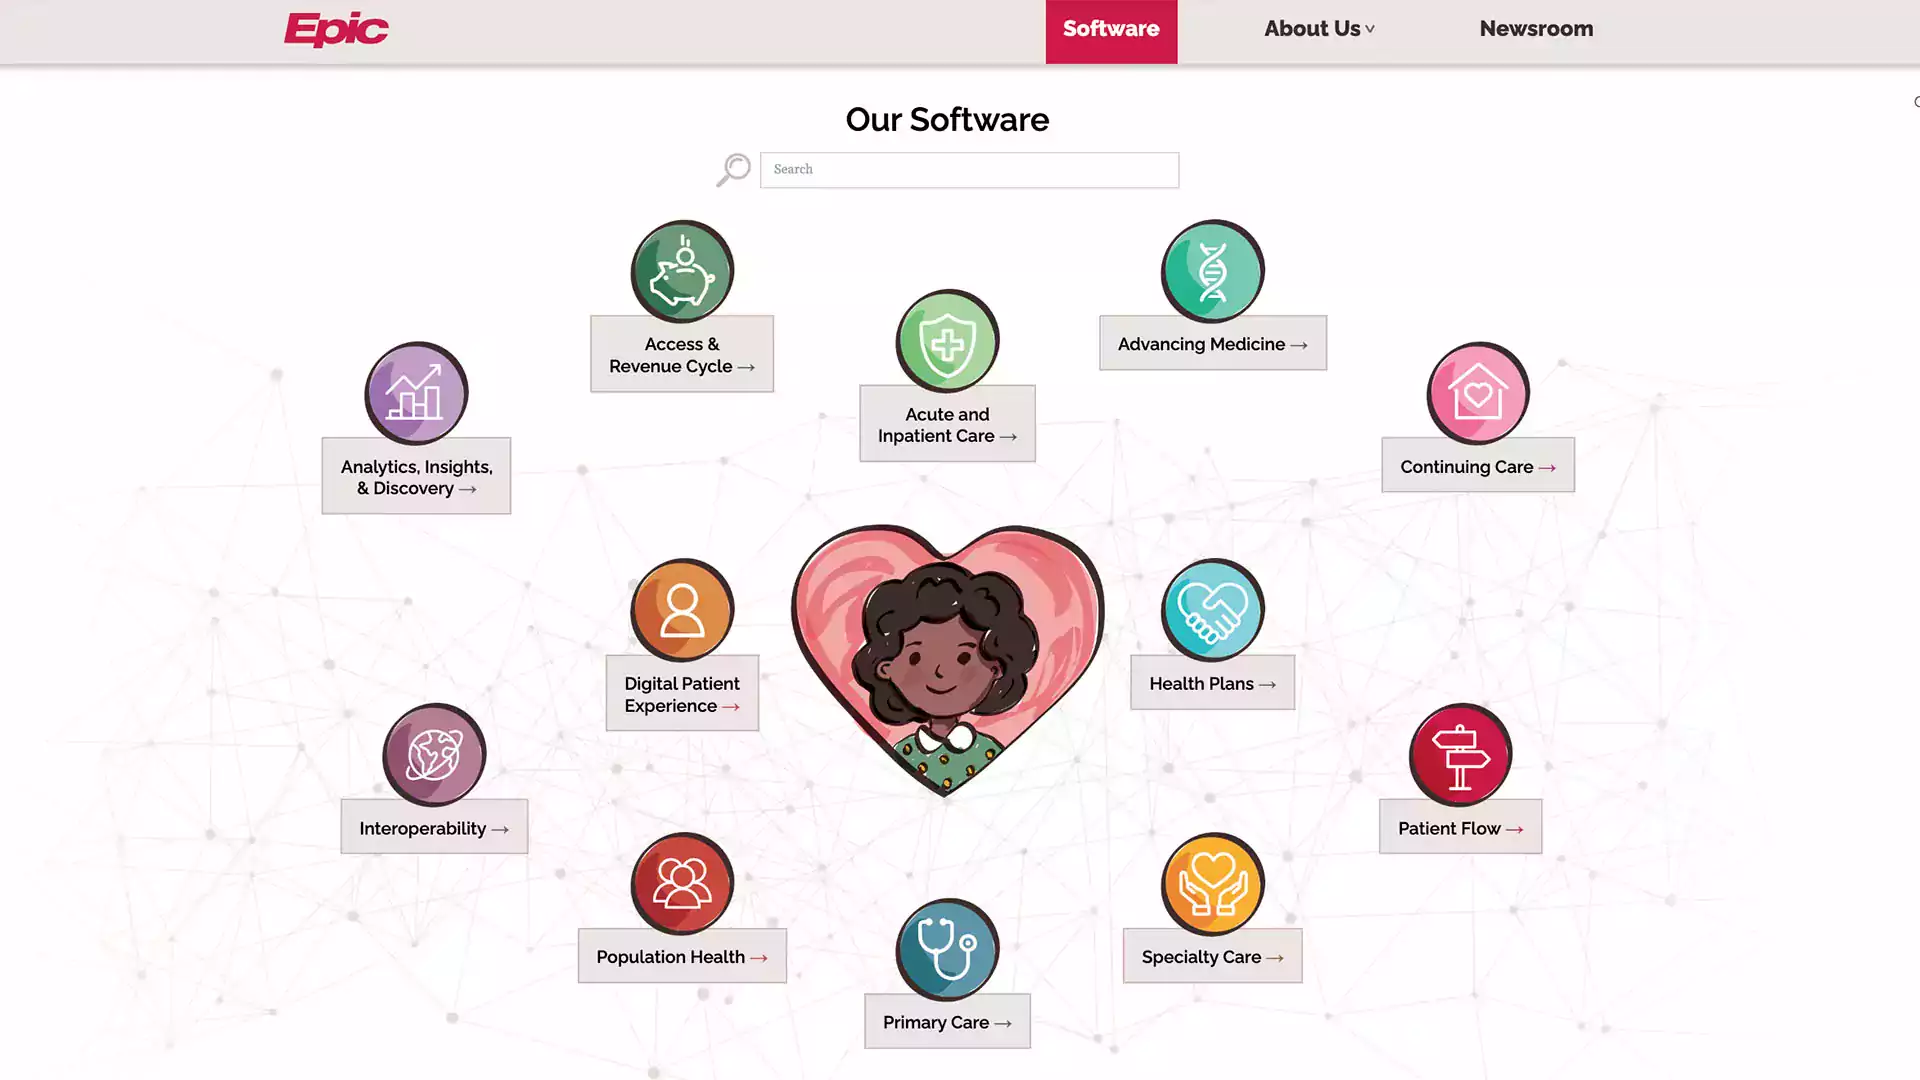Image resolution: width=1920 pixels, height=1080 pixels.
Task: Open the Software tab in navigation
Action: 1111,30
